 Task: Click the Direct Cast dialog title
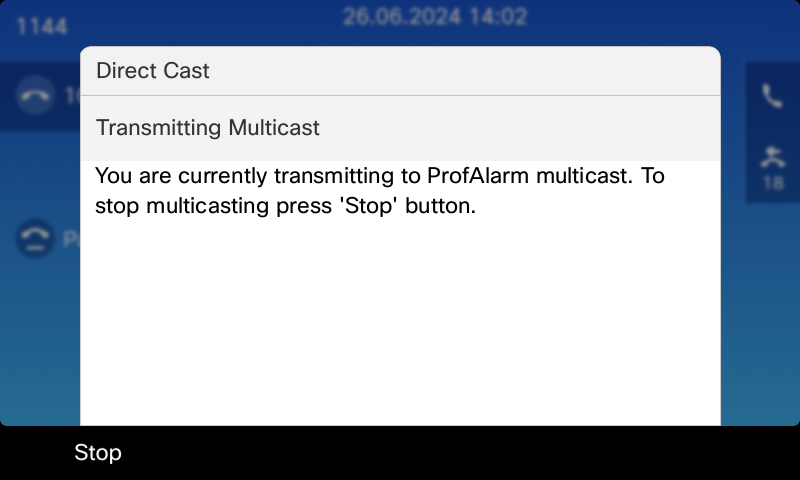pyautogui.click(x=153, y=70)
